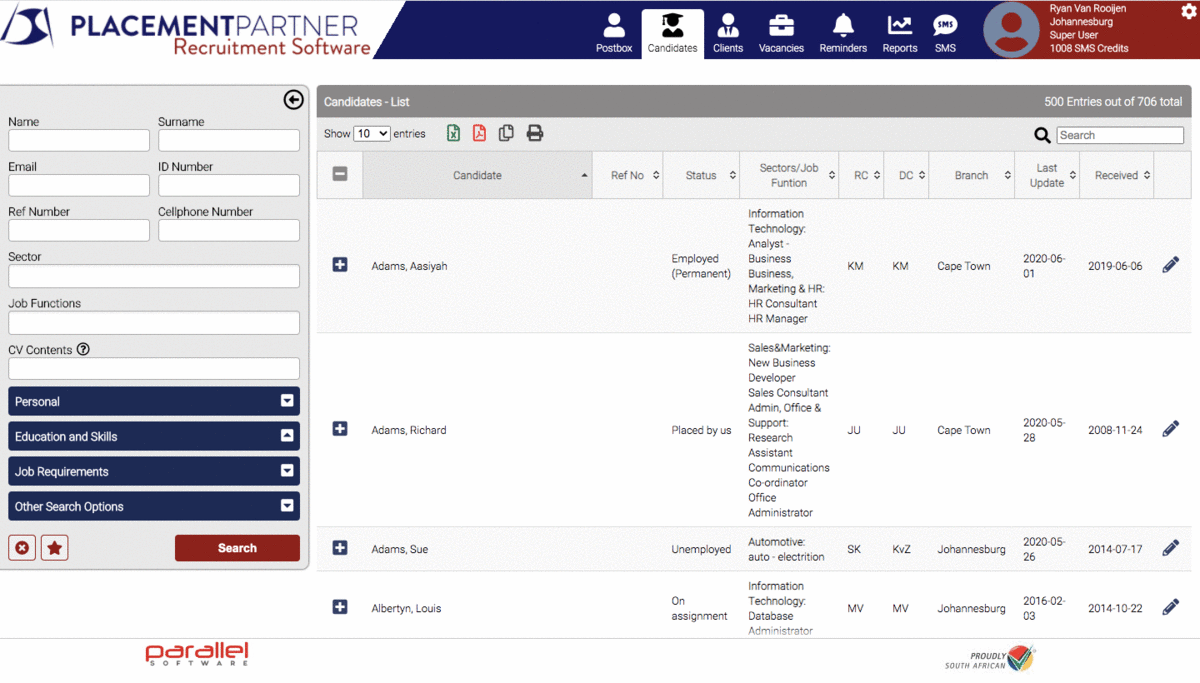Clear search criteria with red X button
The width and height of the screenshot is (1200, 683).
coord(22,548)
